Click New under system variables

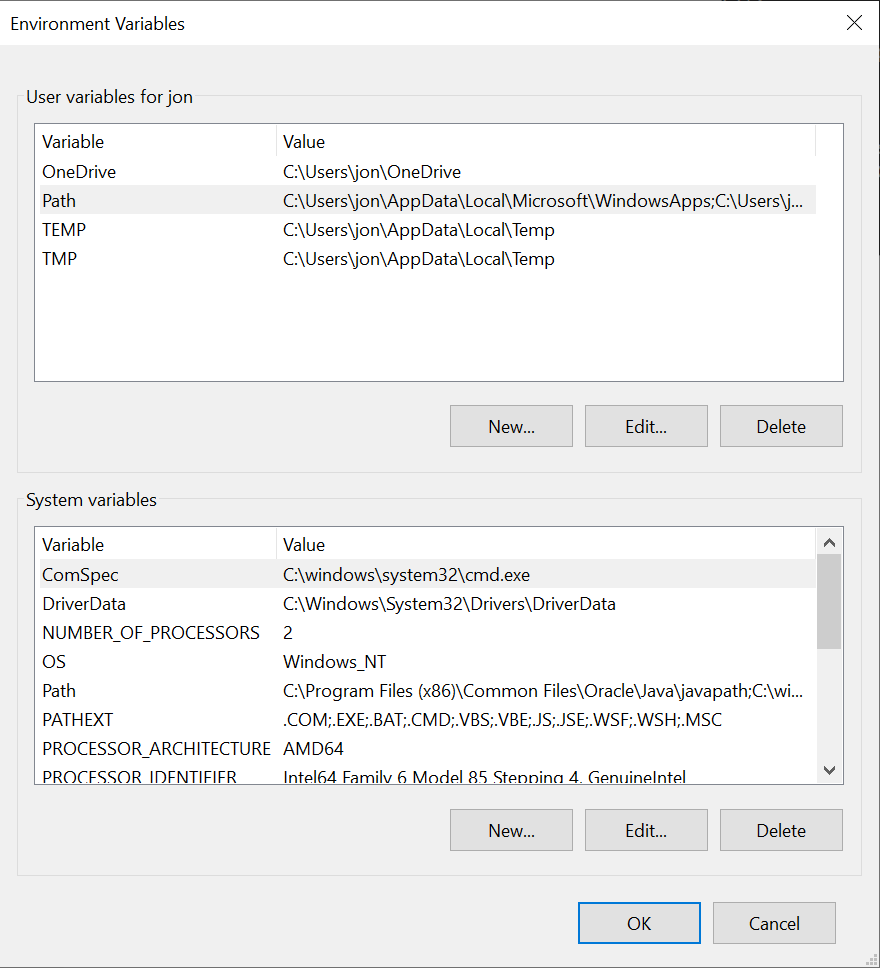(511, 830)
